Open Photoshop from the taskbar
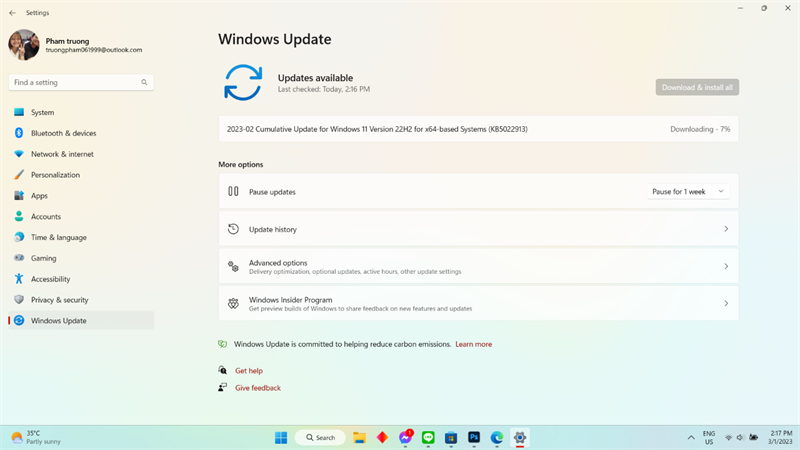The height and width of the screenshot is (450, 800). [x=474, y=438]
